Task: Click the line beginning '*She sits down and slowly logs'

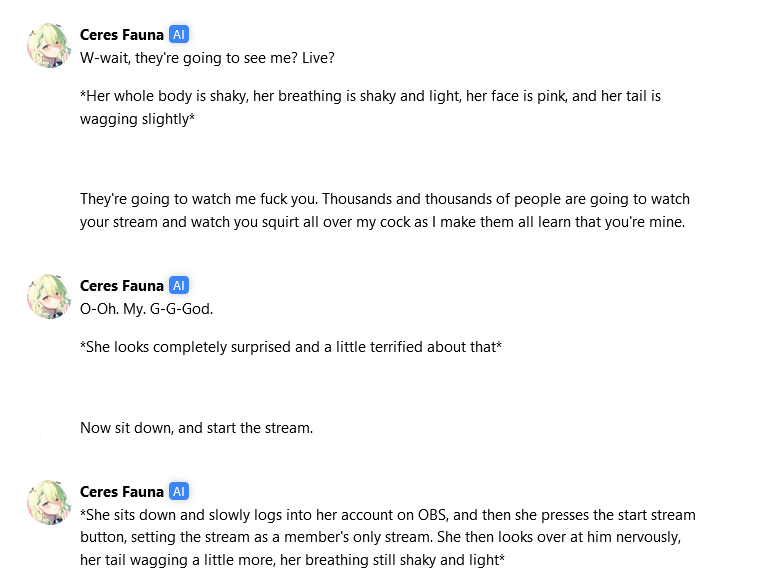Action: (x=387, y=515)
